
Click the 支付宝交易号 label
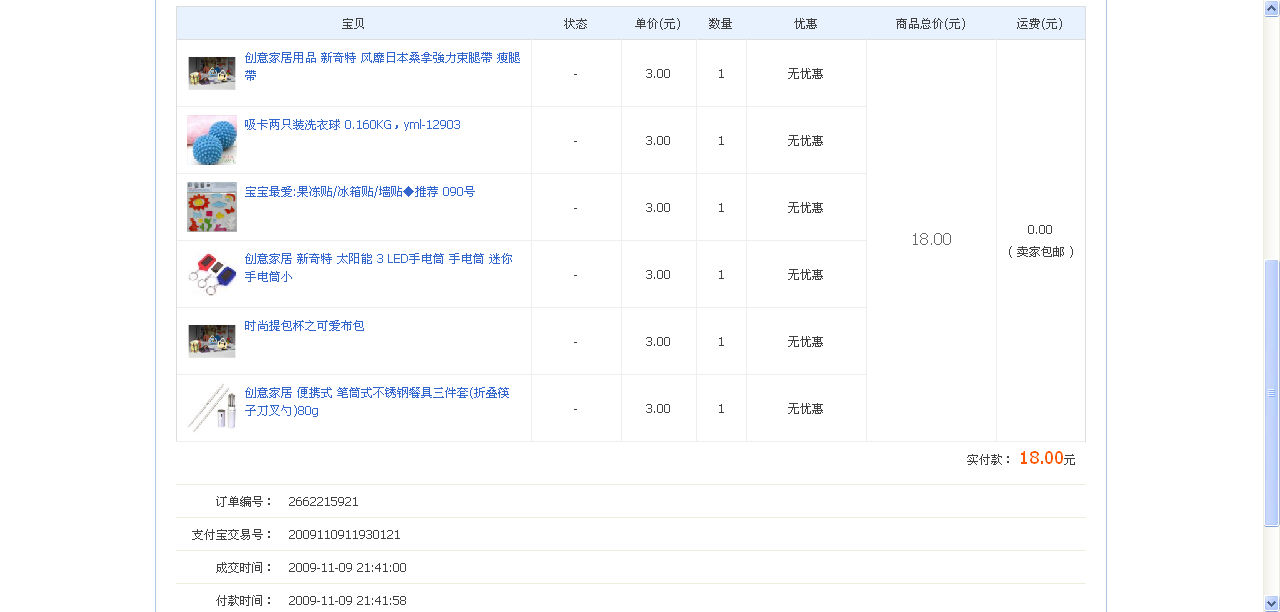click(232, 535)
